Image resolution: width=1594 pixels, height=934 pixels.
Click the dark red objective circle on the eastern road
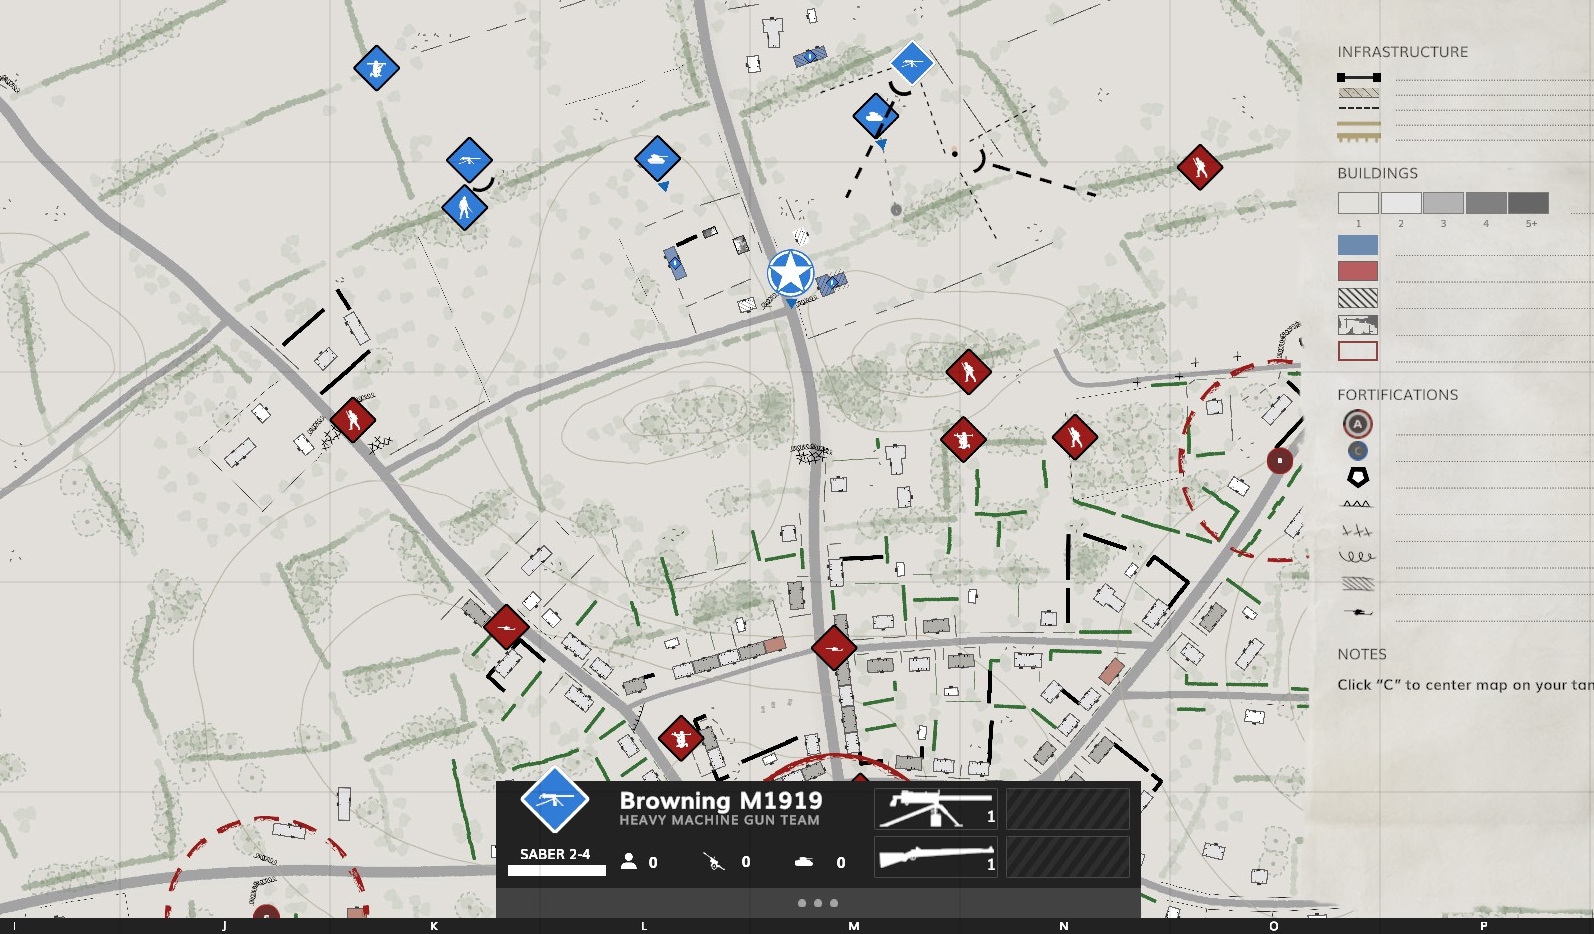(1279, 460)
